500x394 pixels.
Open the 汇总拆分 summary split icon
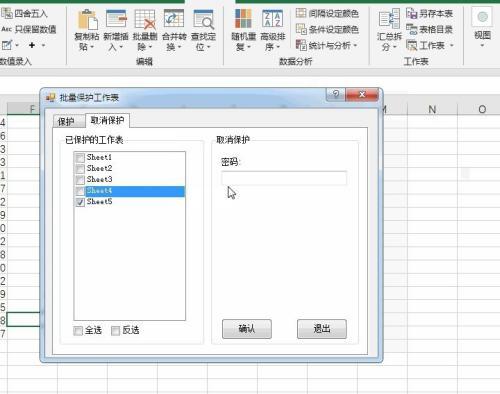tap(389, 19)
